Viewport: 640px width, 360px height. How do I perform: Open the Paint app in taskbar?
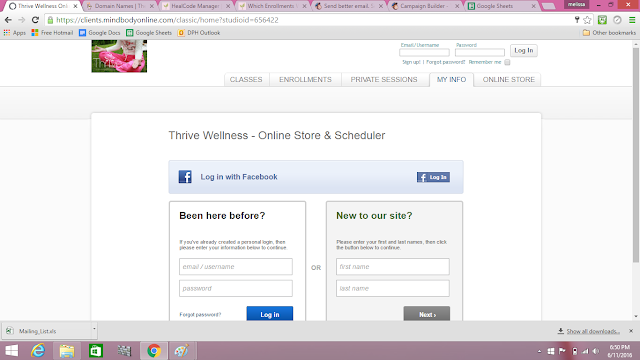pos(182,351)
